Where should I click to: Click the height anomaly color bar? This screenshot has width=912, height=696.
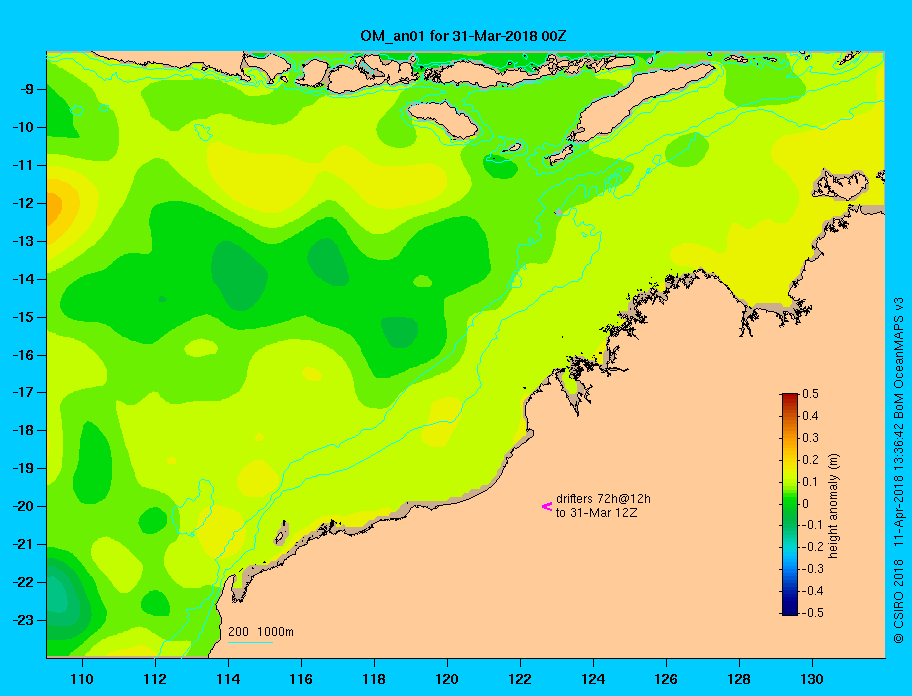(790, 504)
